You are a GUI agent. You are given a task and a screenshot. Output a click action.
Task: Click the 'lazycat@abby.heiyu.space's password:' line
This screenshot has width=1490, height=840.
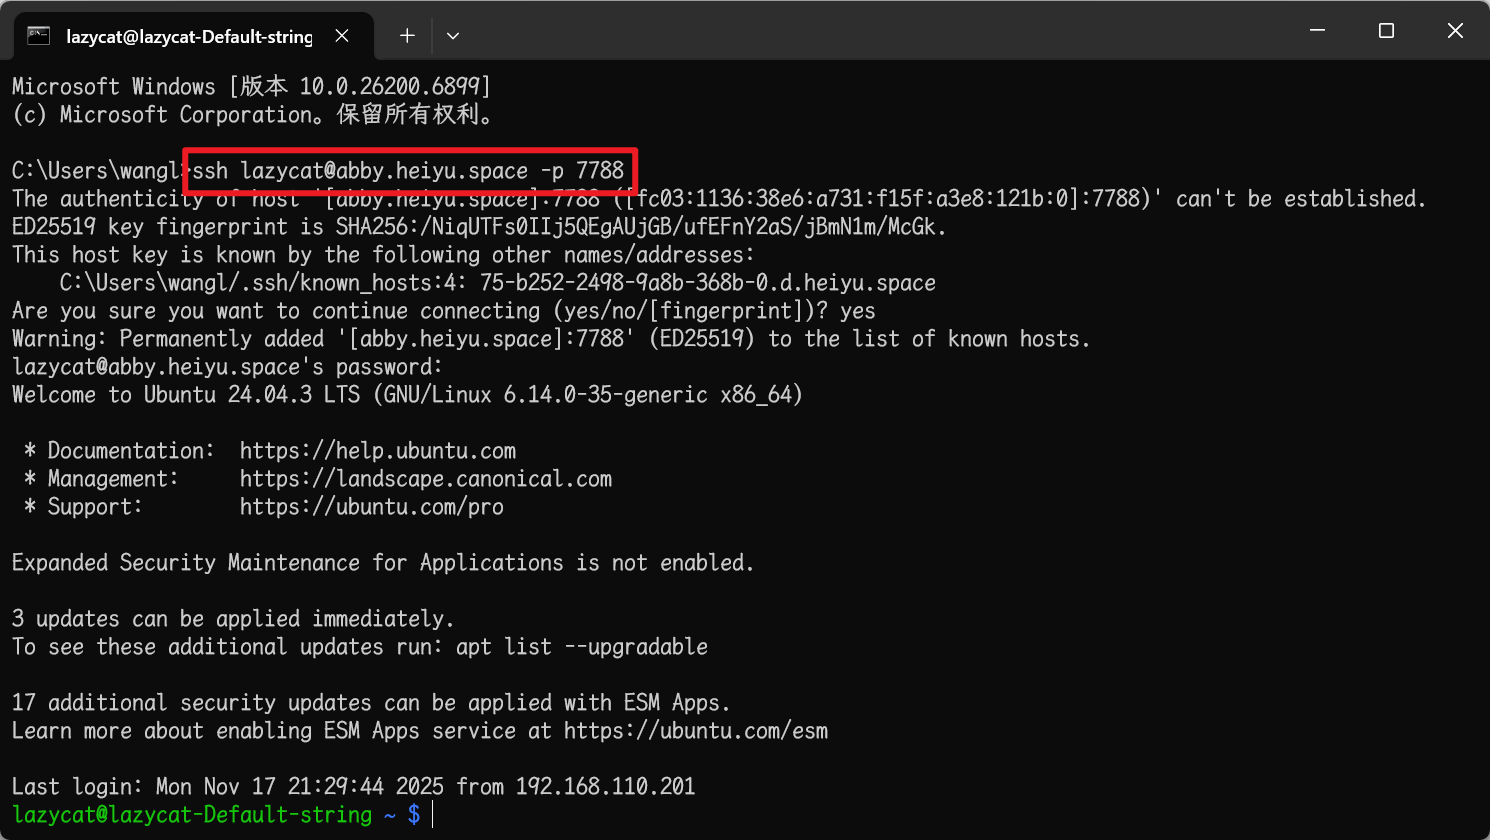click(x=227, y=367)
